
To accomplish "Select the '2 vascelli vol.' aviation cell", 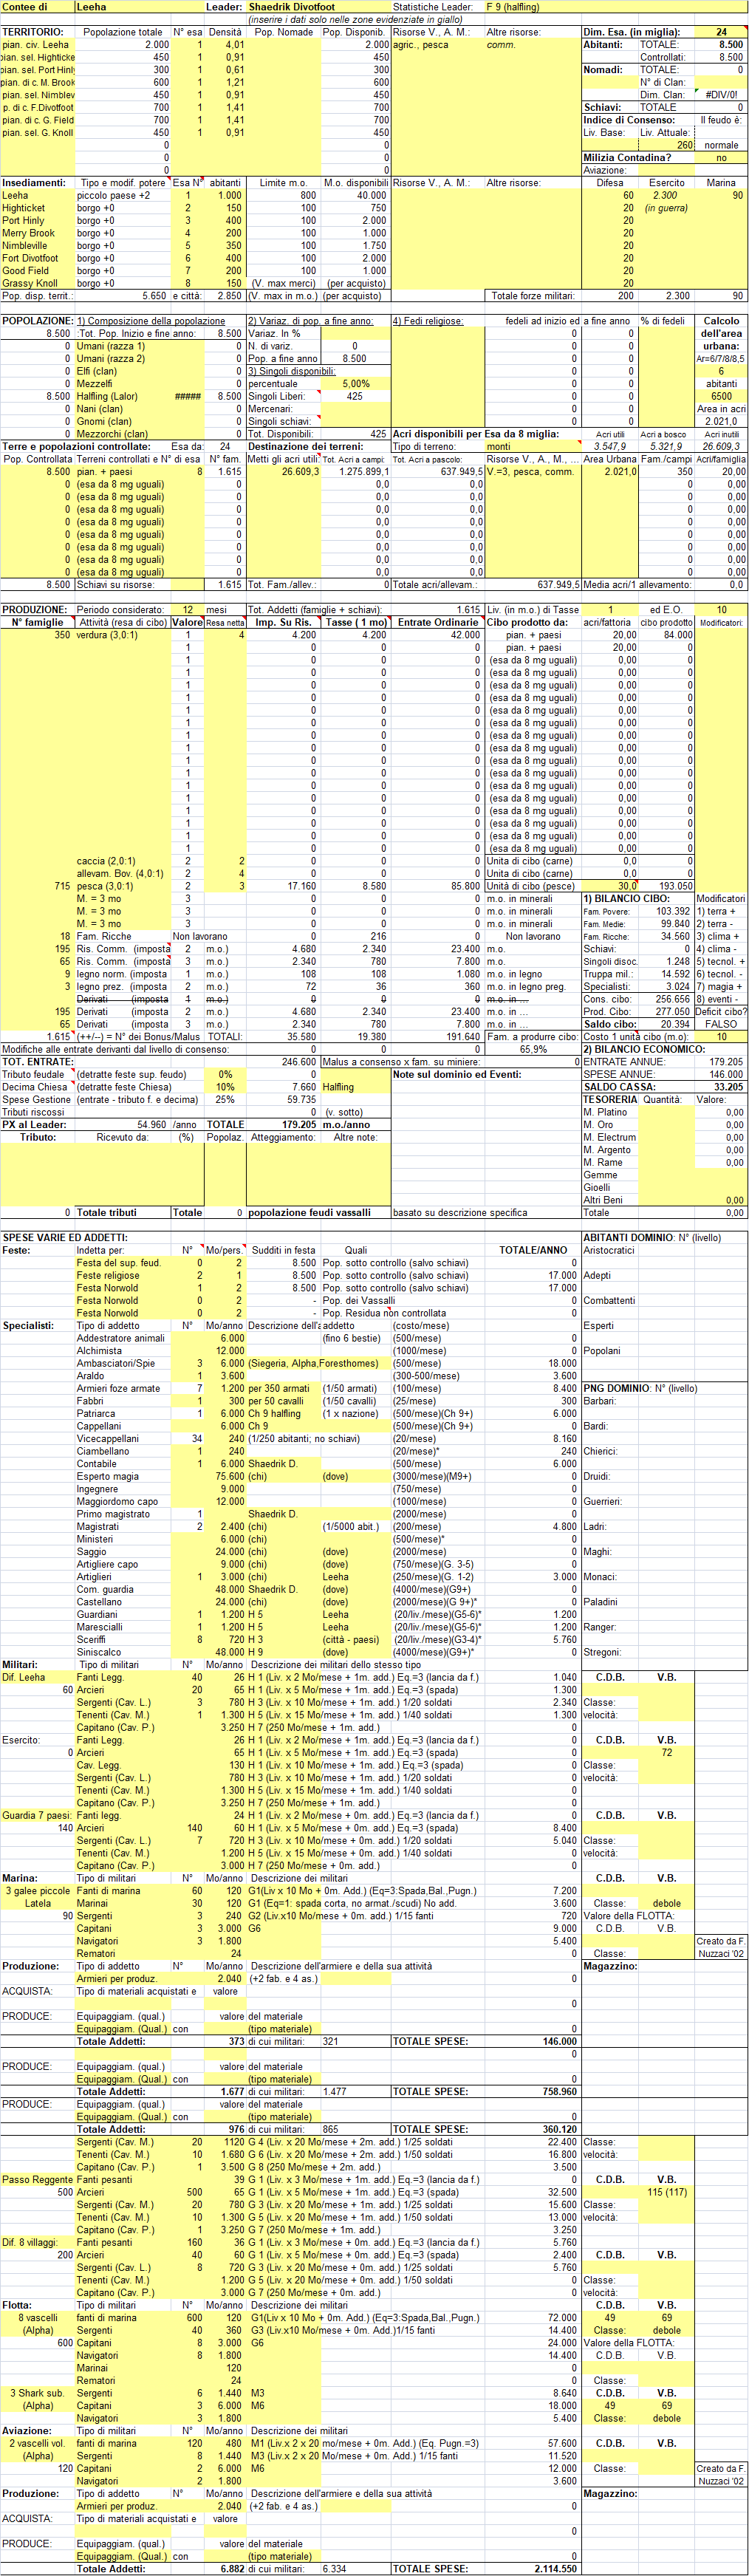I will (x=38, y=2443).
